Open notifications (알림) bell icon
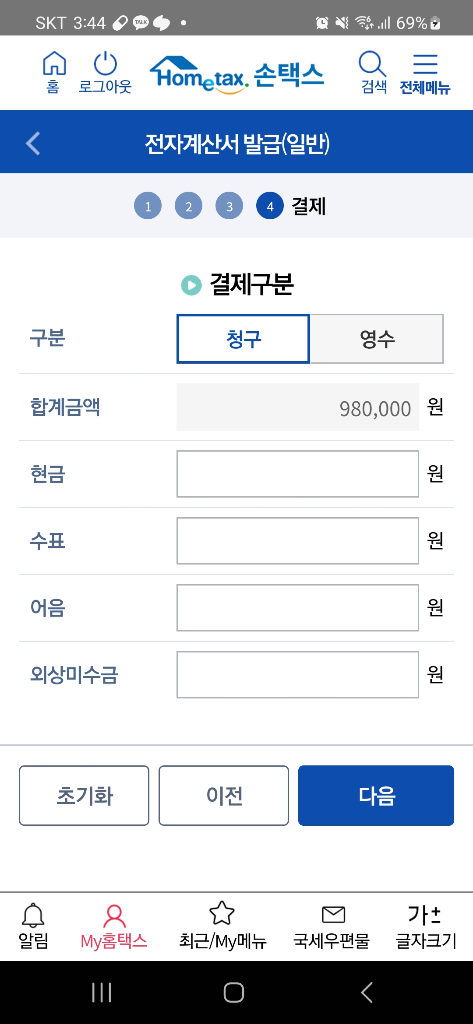 pos(33,916)
